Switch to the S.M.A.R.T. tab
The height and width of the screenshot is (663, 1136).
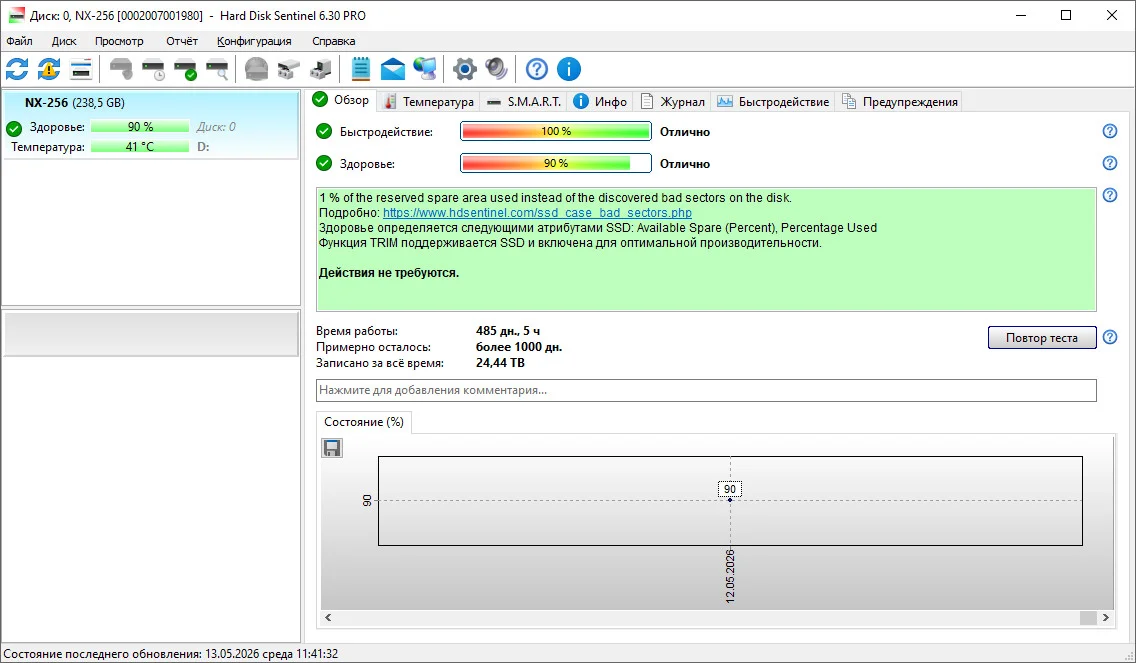[525, 102]
